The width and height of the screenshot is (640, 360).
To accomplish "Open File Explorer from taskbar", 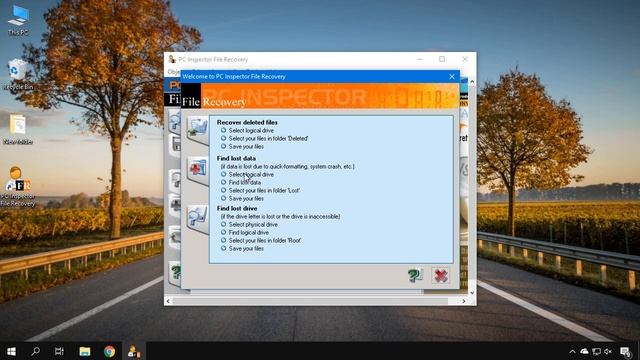I will coord(85,351).
